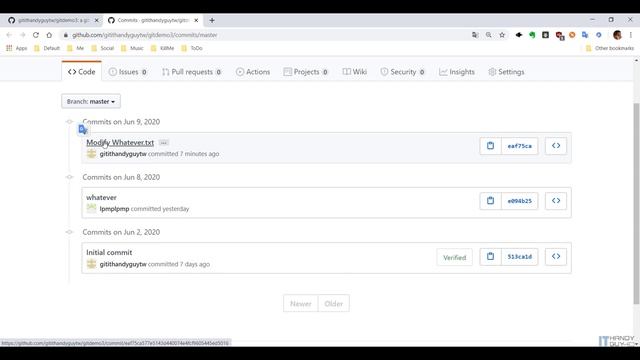Close the Commits browser tab
Screen dimensions: 640x360
tap(196, 20)
